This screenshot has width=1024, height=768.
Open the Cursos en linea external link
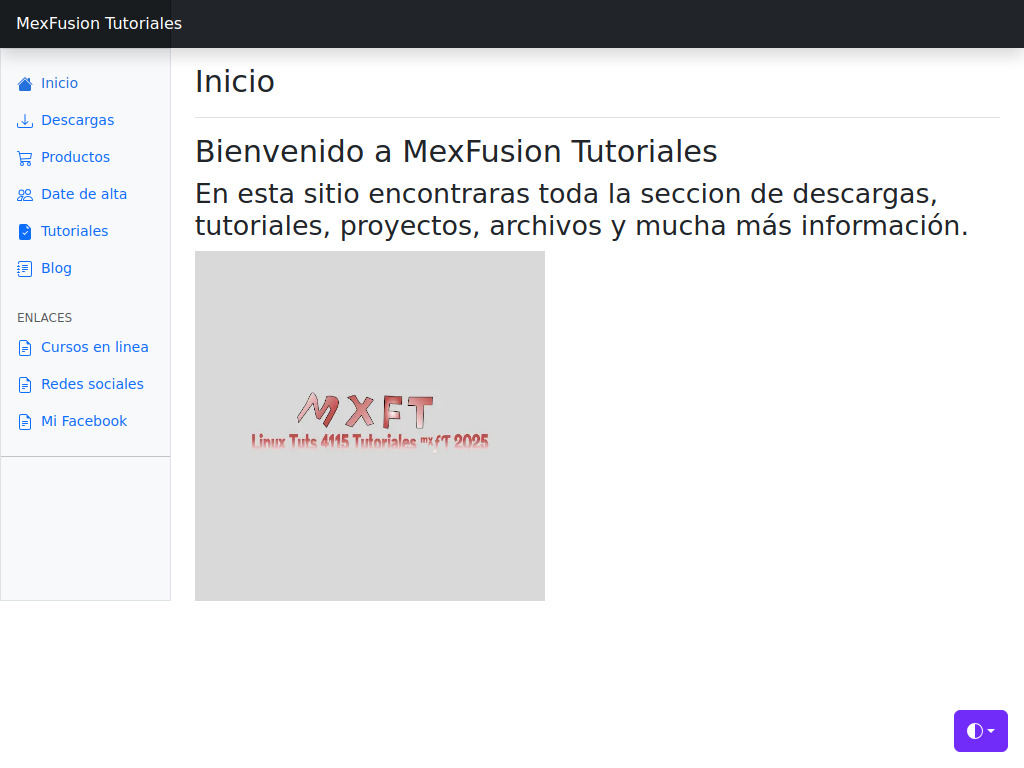click(x=94, y=347)
